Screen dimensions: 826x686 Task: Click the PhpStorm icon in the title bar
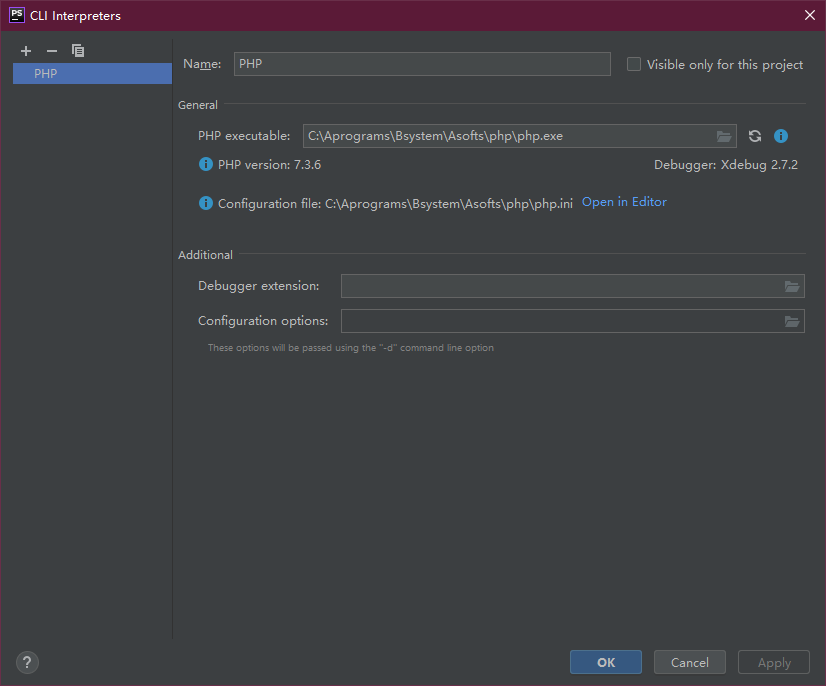point(17,15)
